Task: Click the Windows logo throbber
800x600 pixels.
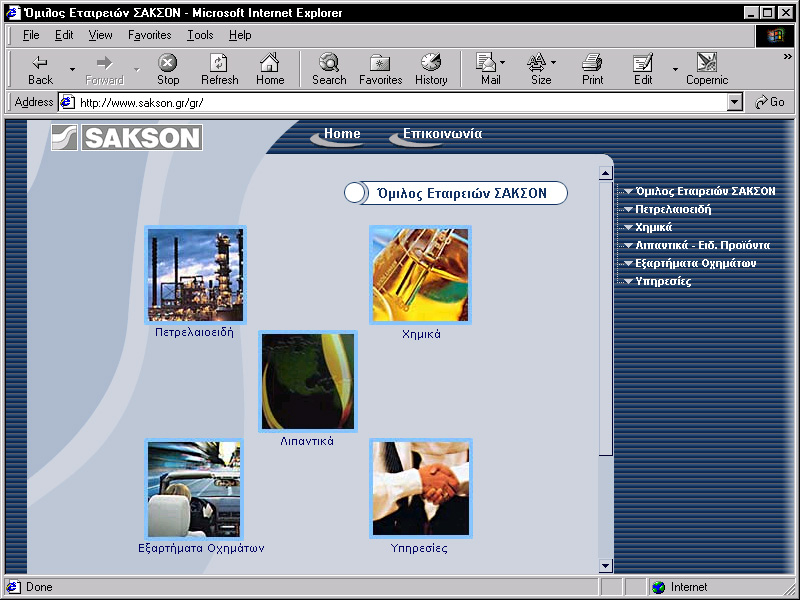Action: click(775, 35)
